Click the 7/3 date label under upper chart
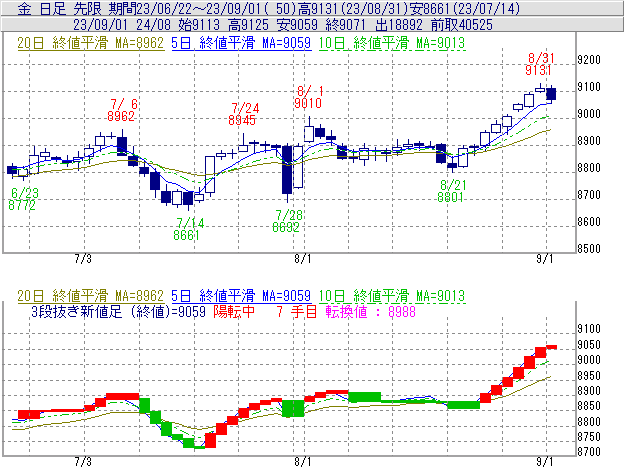 [83, 259]
